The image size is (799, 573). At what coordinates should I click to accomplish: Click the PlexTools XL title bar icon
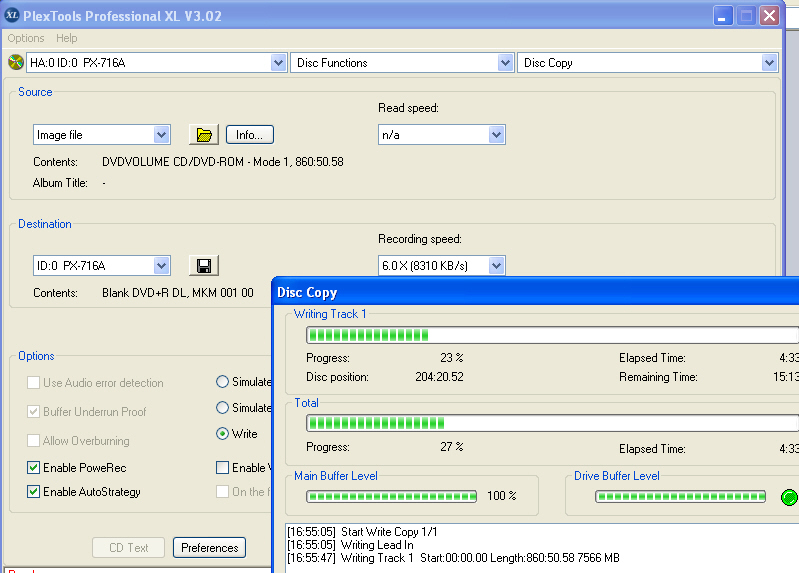[12, 15]
